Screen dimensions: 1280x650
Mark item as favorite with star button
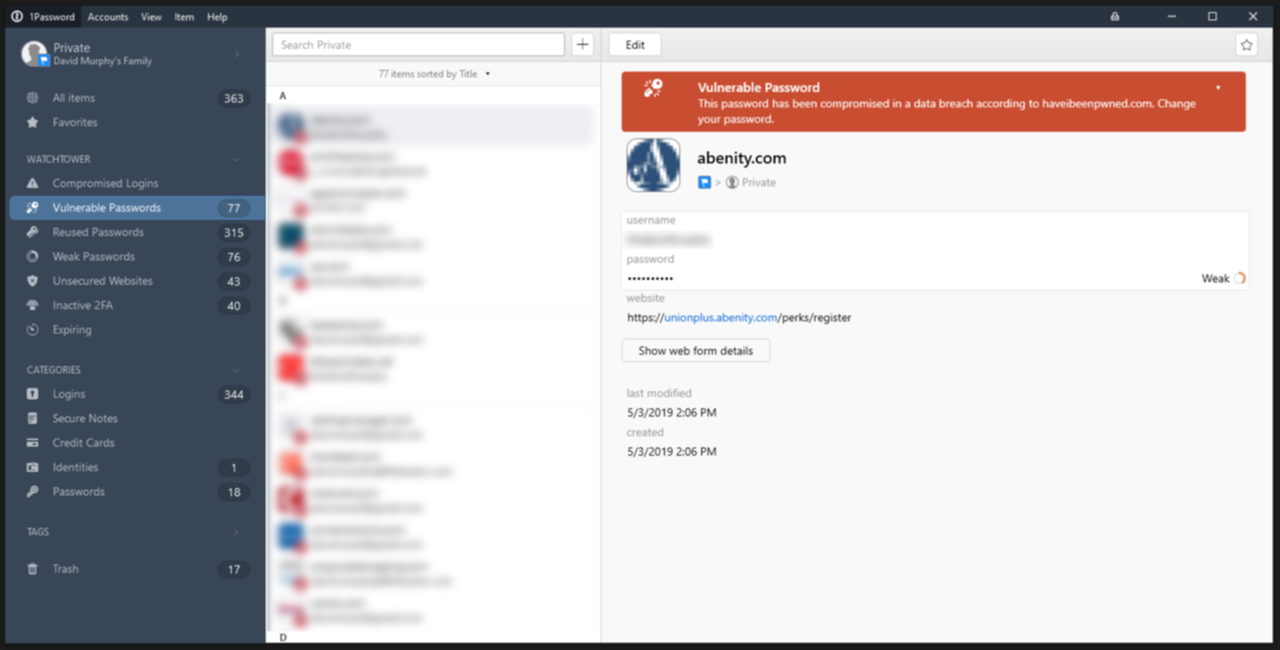[1246, 45]
